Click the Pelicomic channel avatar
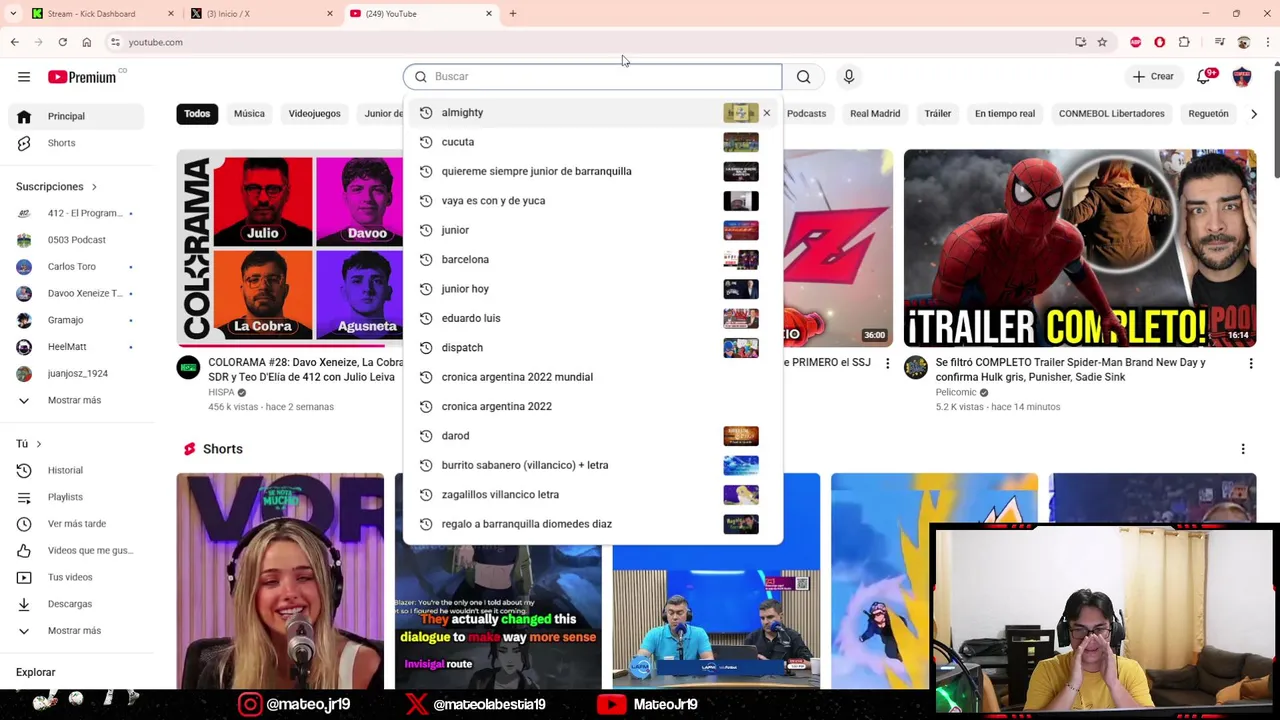The height and width of the screenshot is (720, 1280). (x=916, y=368)
